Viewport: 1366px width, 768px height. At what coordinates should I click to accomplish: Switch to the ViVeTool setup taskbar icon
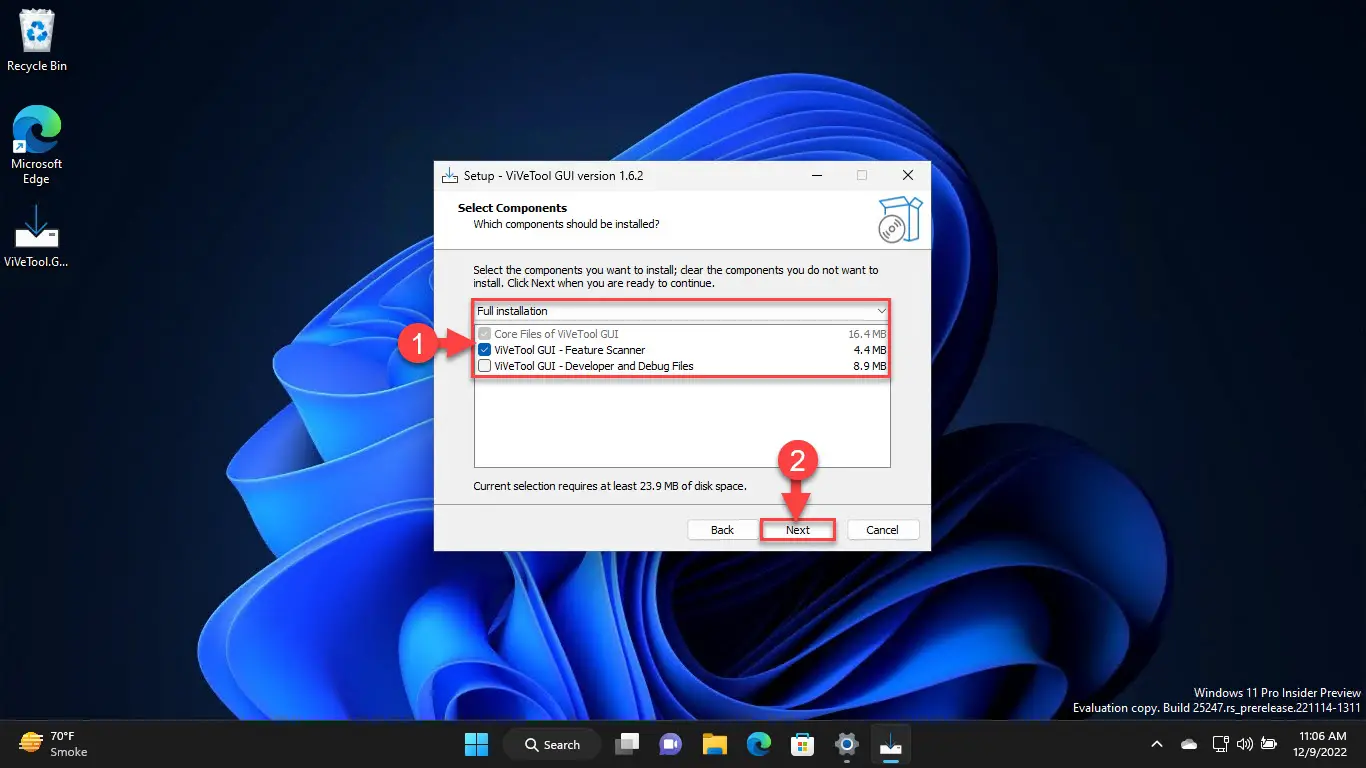click(889, 744)
